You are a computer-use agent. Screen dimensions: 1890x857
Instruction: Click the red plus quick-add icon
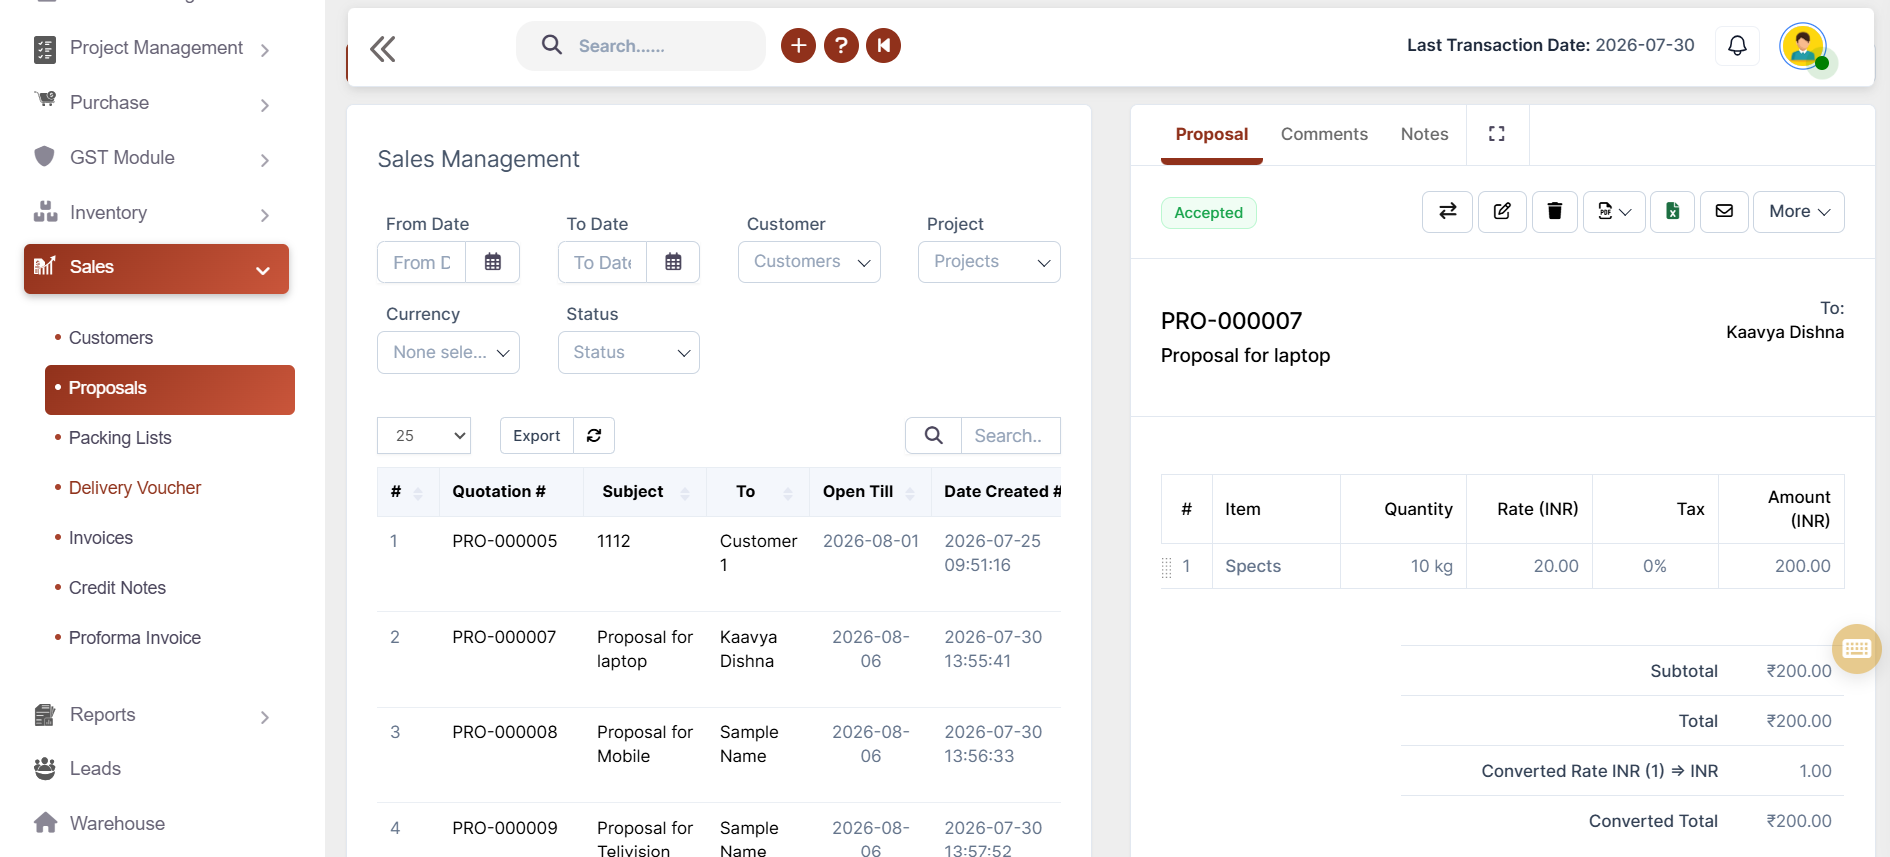[x=798, y=45]
